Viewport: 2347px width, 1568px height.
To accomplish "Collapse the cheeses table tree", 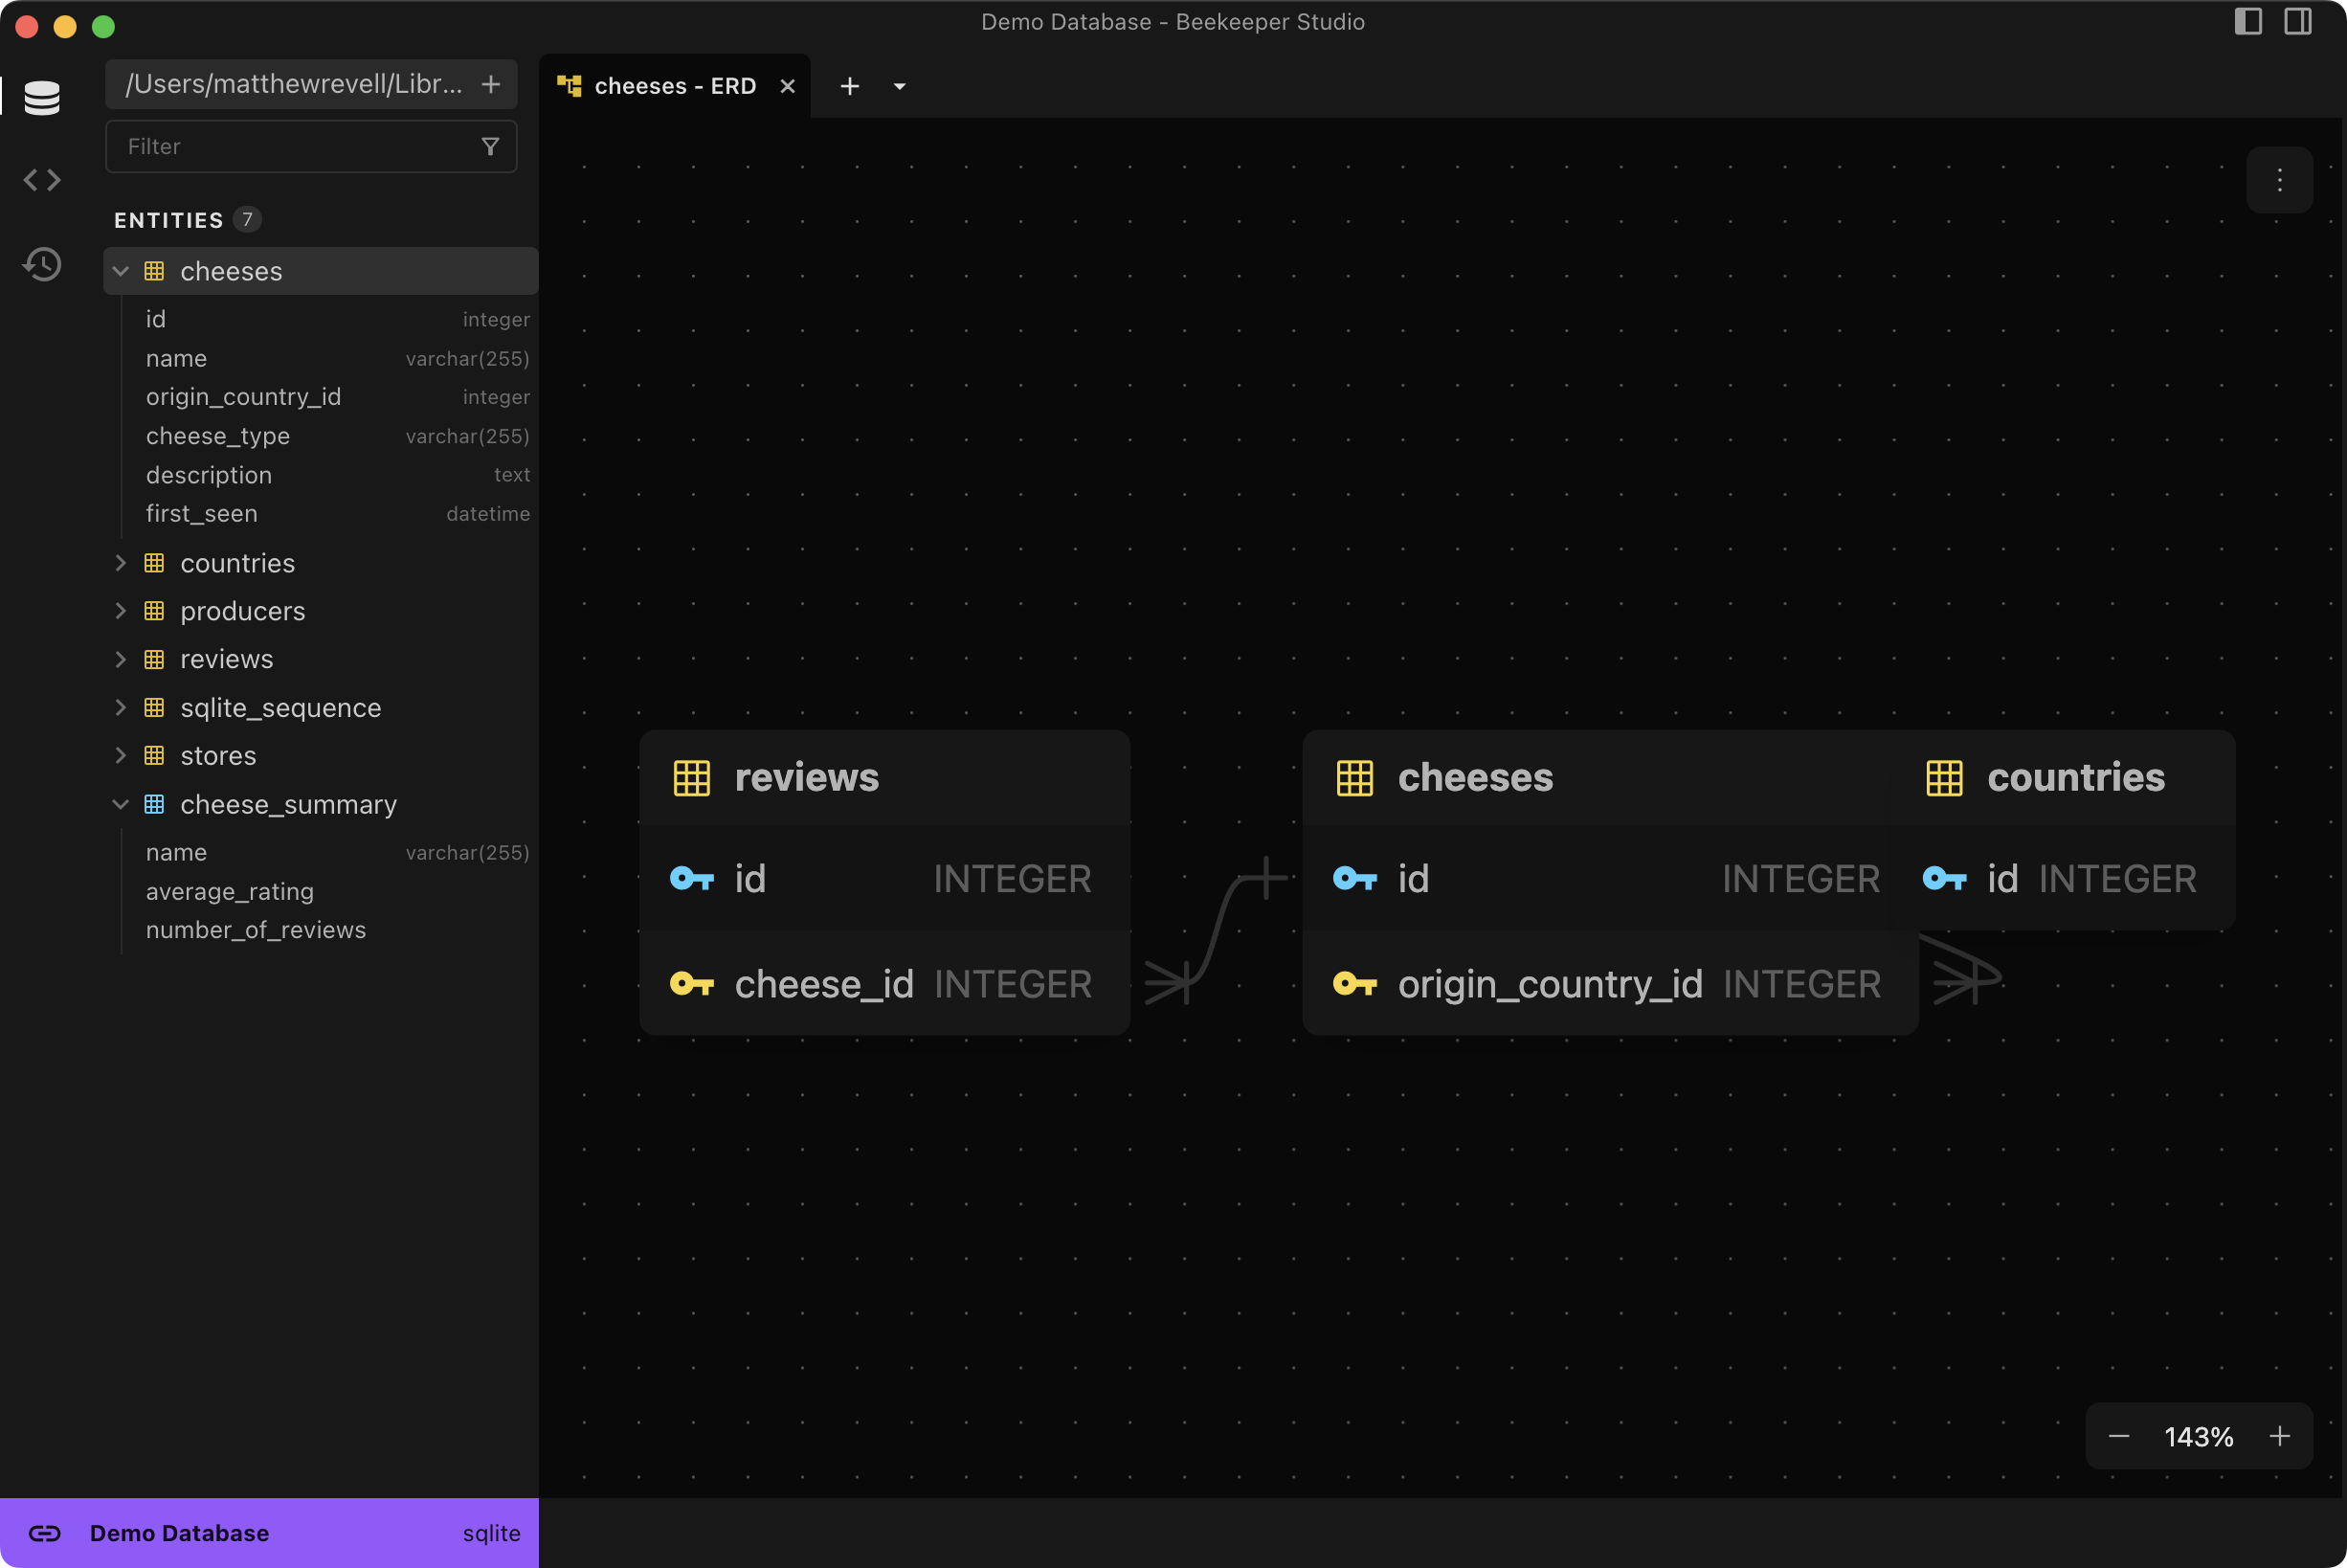I will point(121,271).
